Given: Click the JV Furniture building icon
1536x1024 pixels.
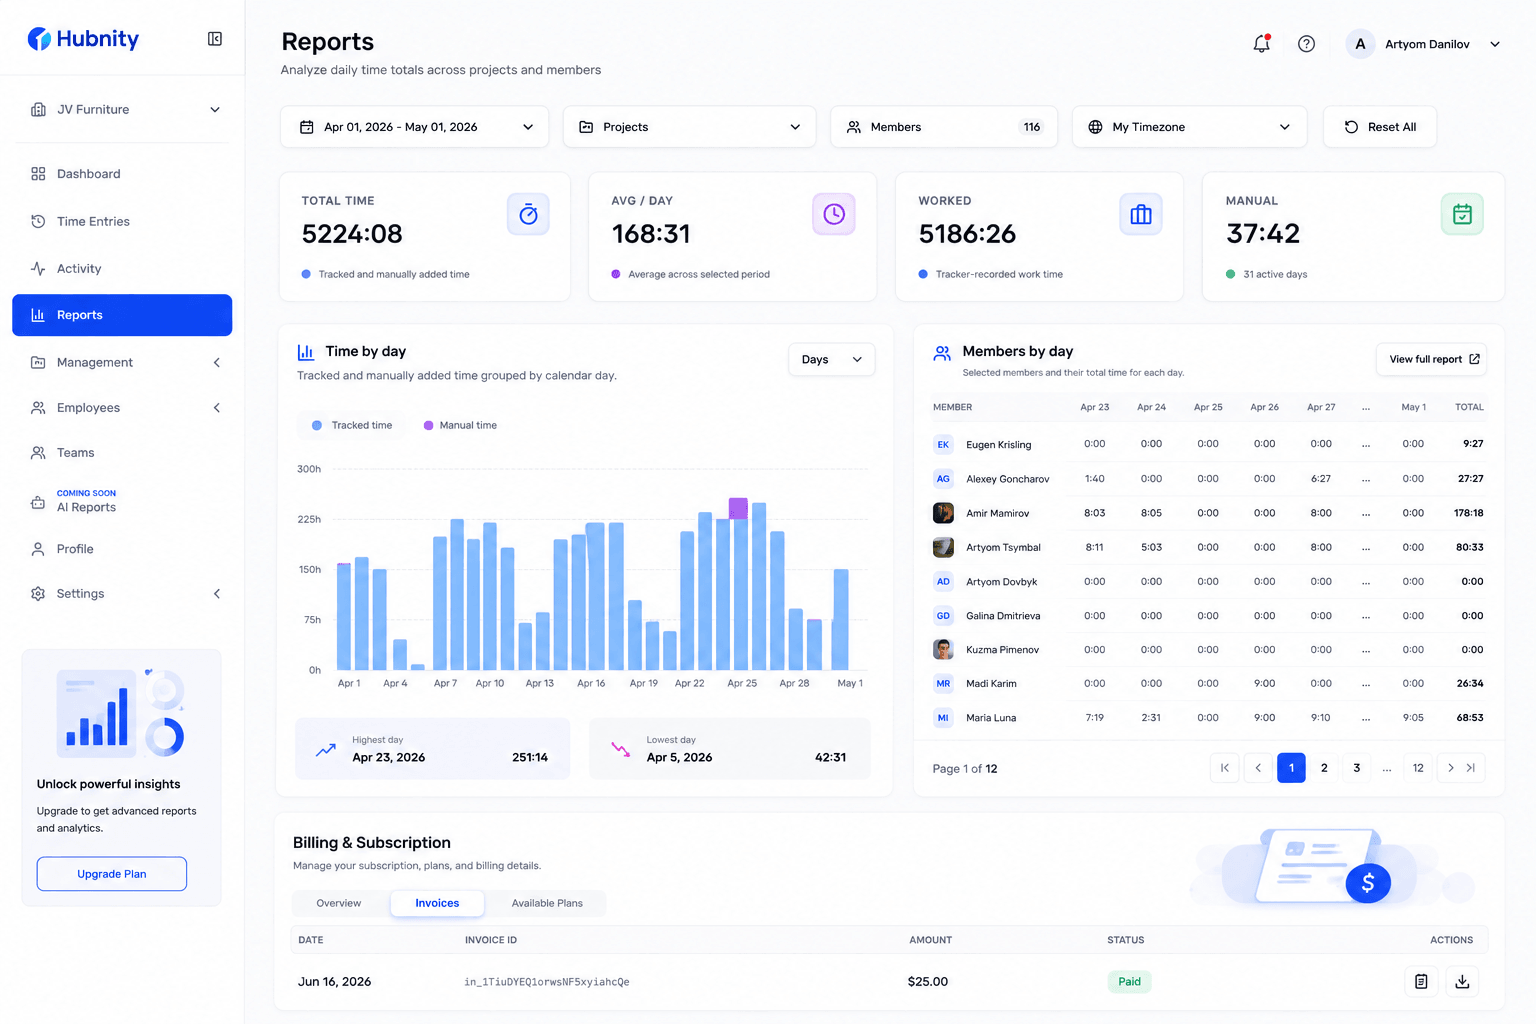Looking at the screenshot, I should pos(38,110).
